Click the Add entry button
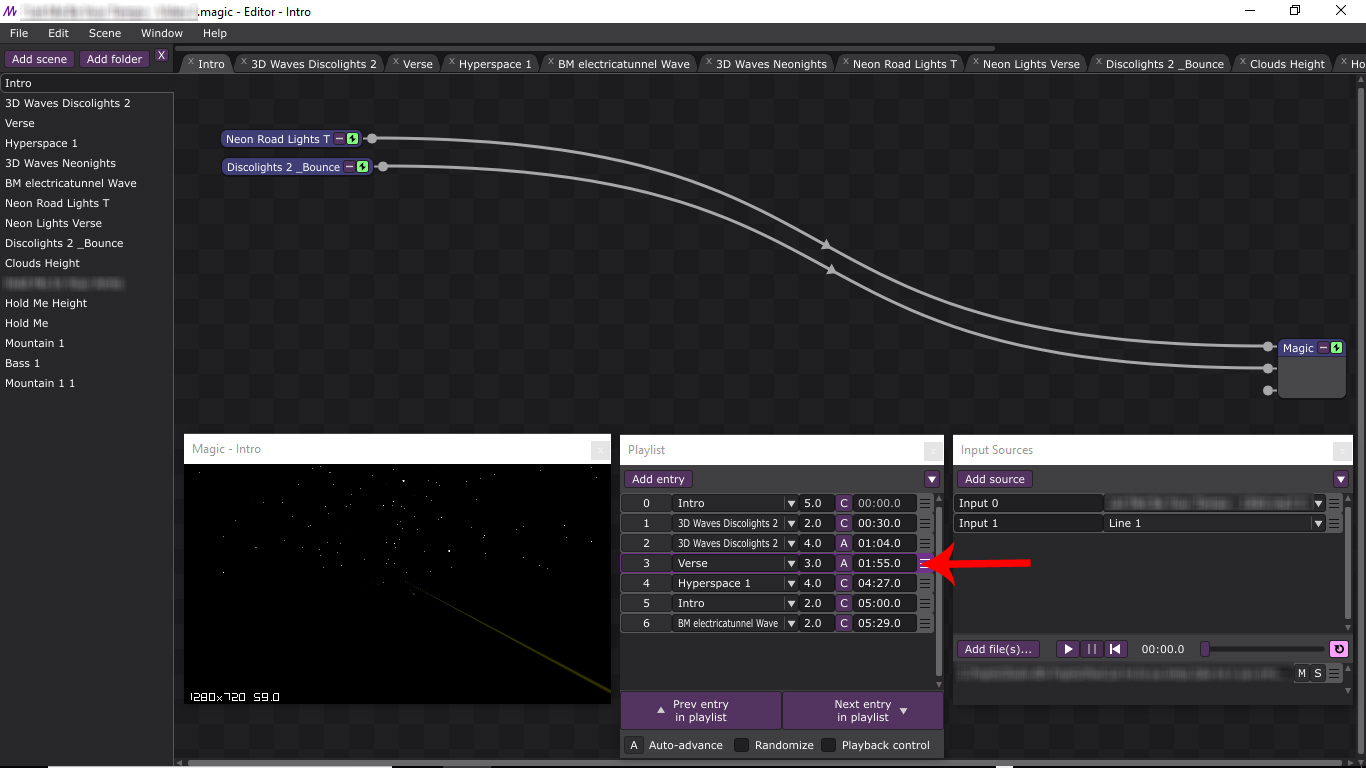Image resolution: width=1366 pixels, height=768 pixels. pos(658,479)
